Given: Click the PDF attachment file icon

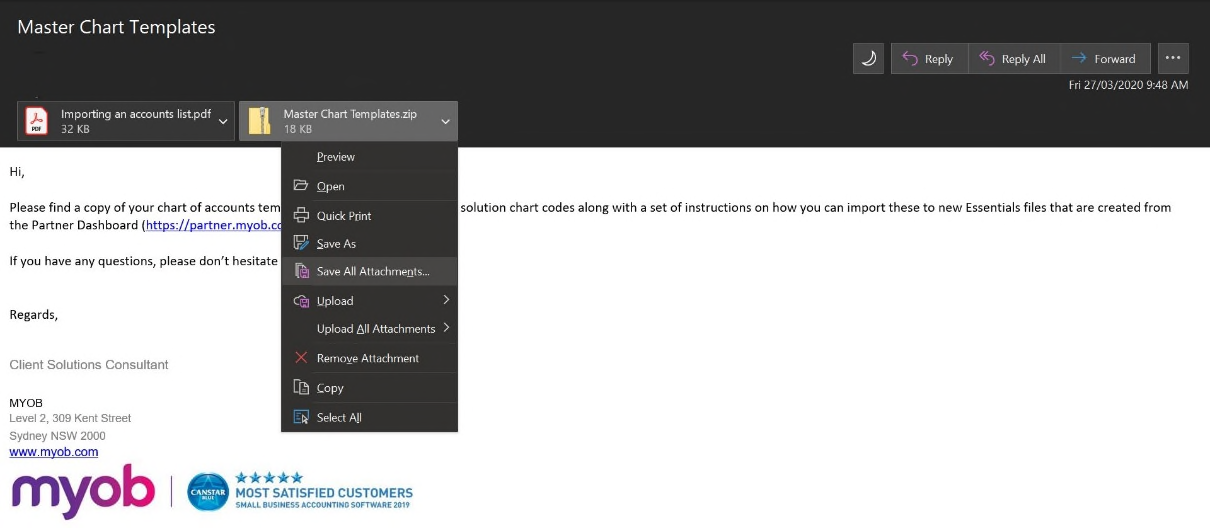Looking at the screenshot, I should pyautogui.click(x=37, y=121).
